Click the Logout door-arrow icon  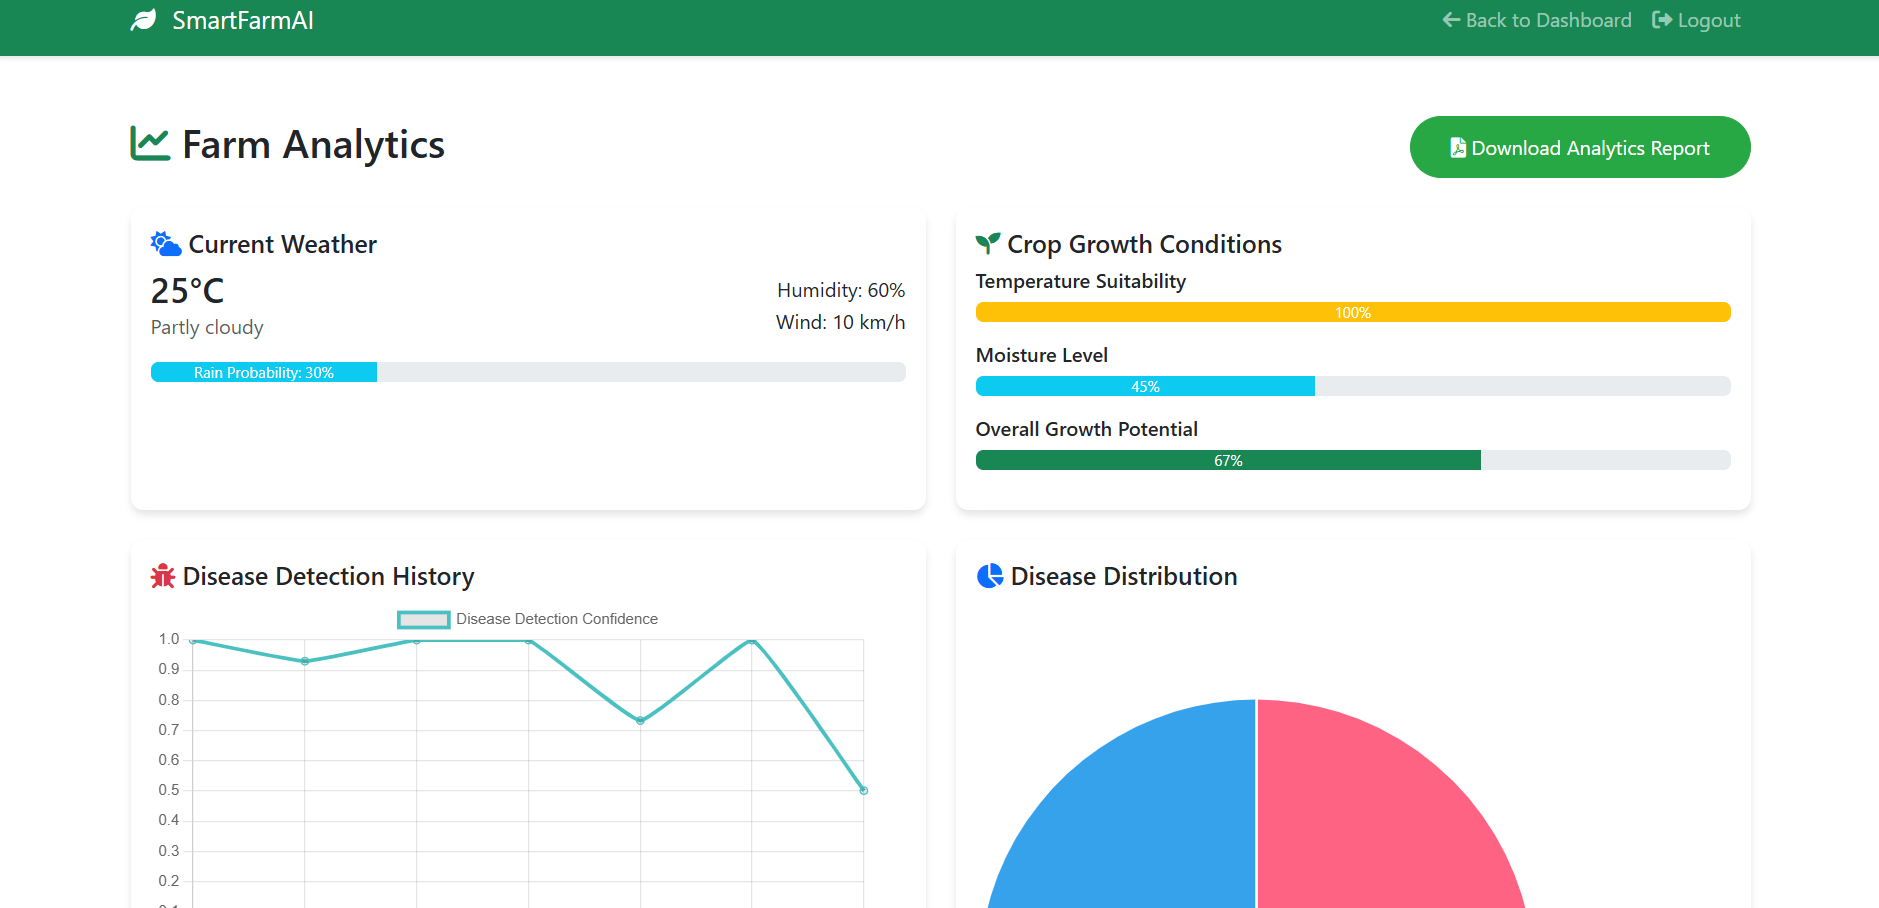click(x=1662, y=21)
